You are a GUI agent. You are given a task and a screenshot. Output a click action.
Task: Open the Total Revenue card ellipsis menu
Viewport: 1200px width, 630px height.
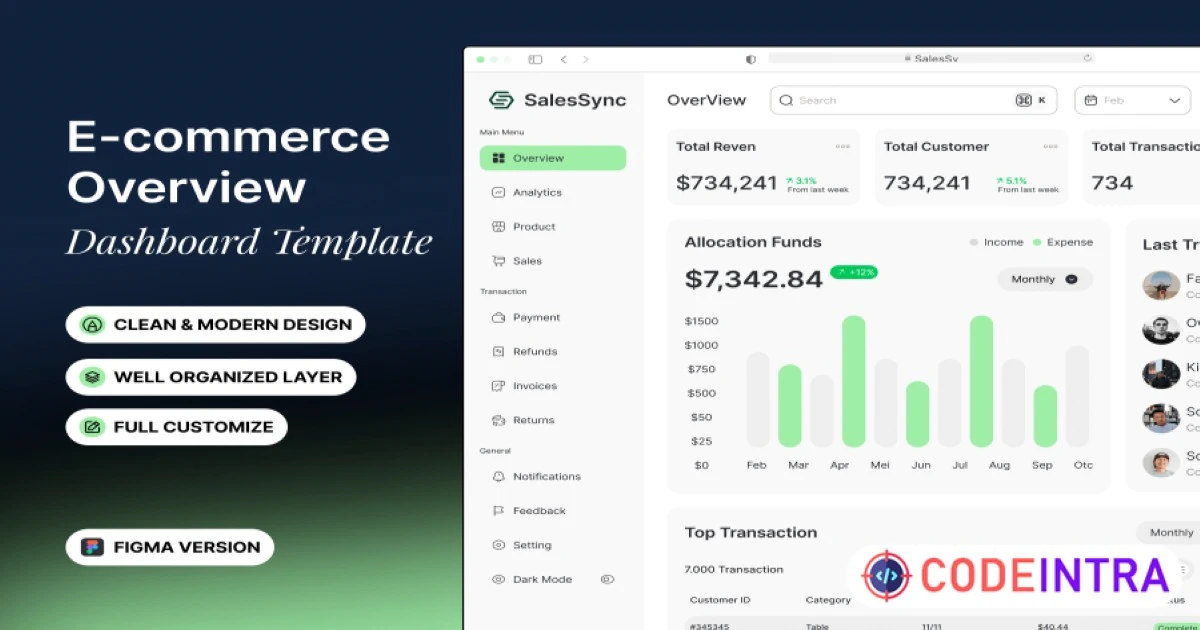[x=843, y=147]
